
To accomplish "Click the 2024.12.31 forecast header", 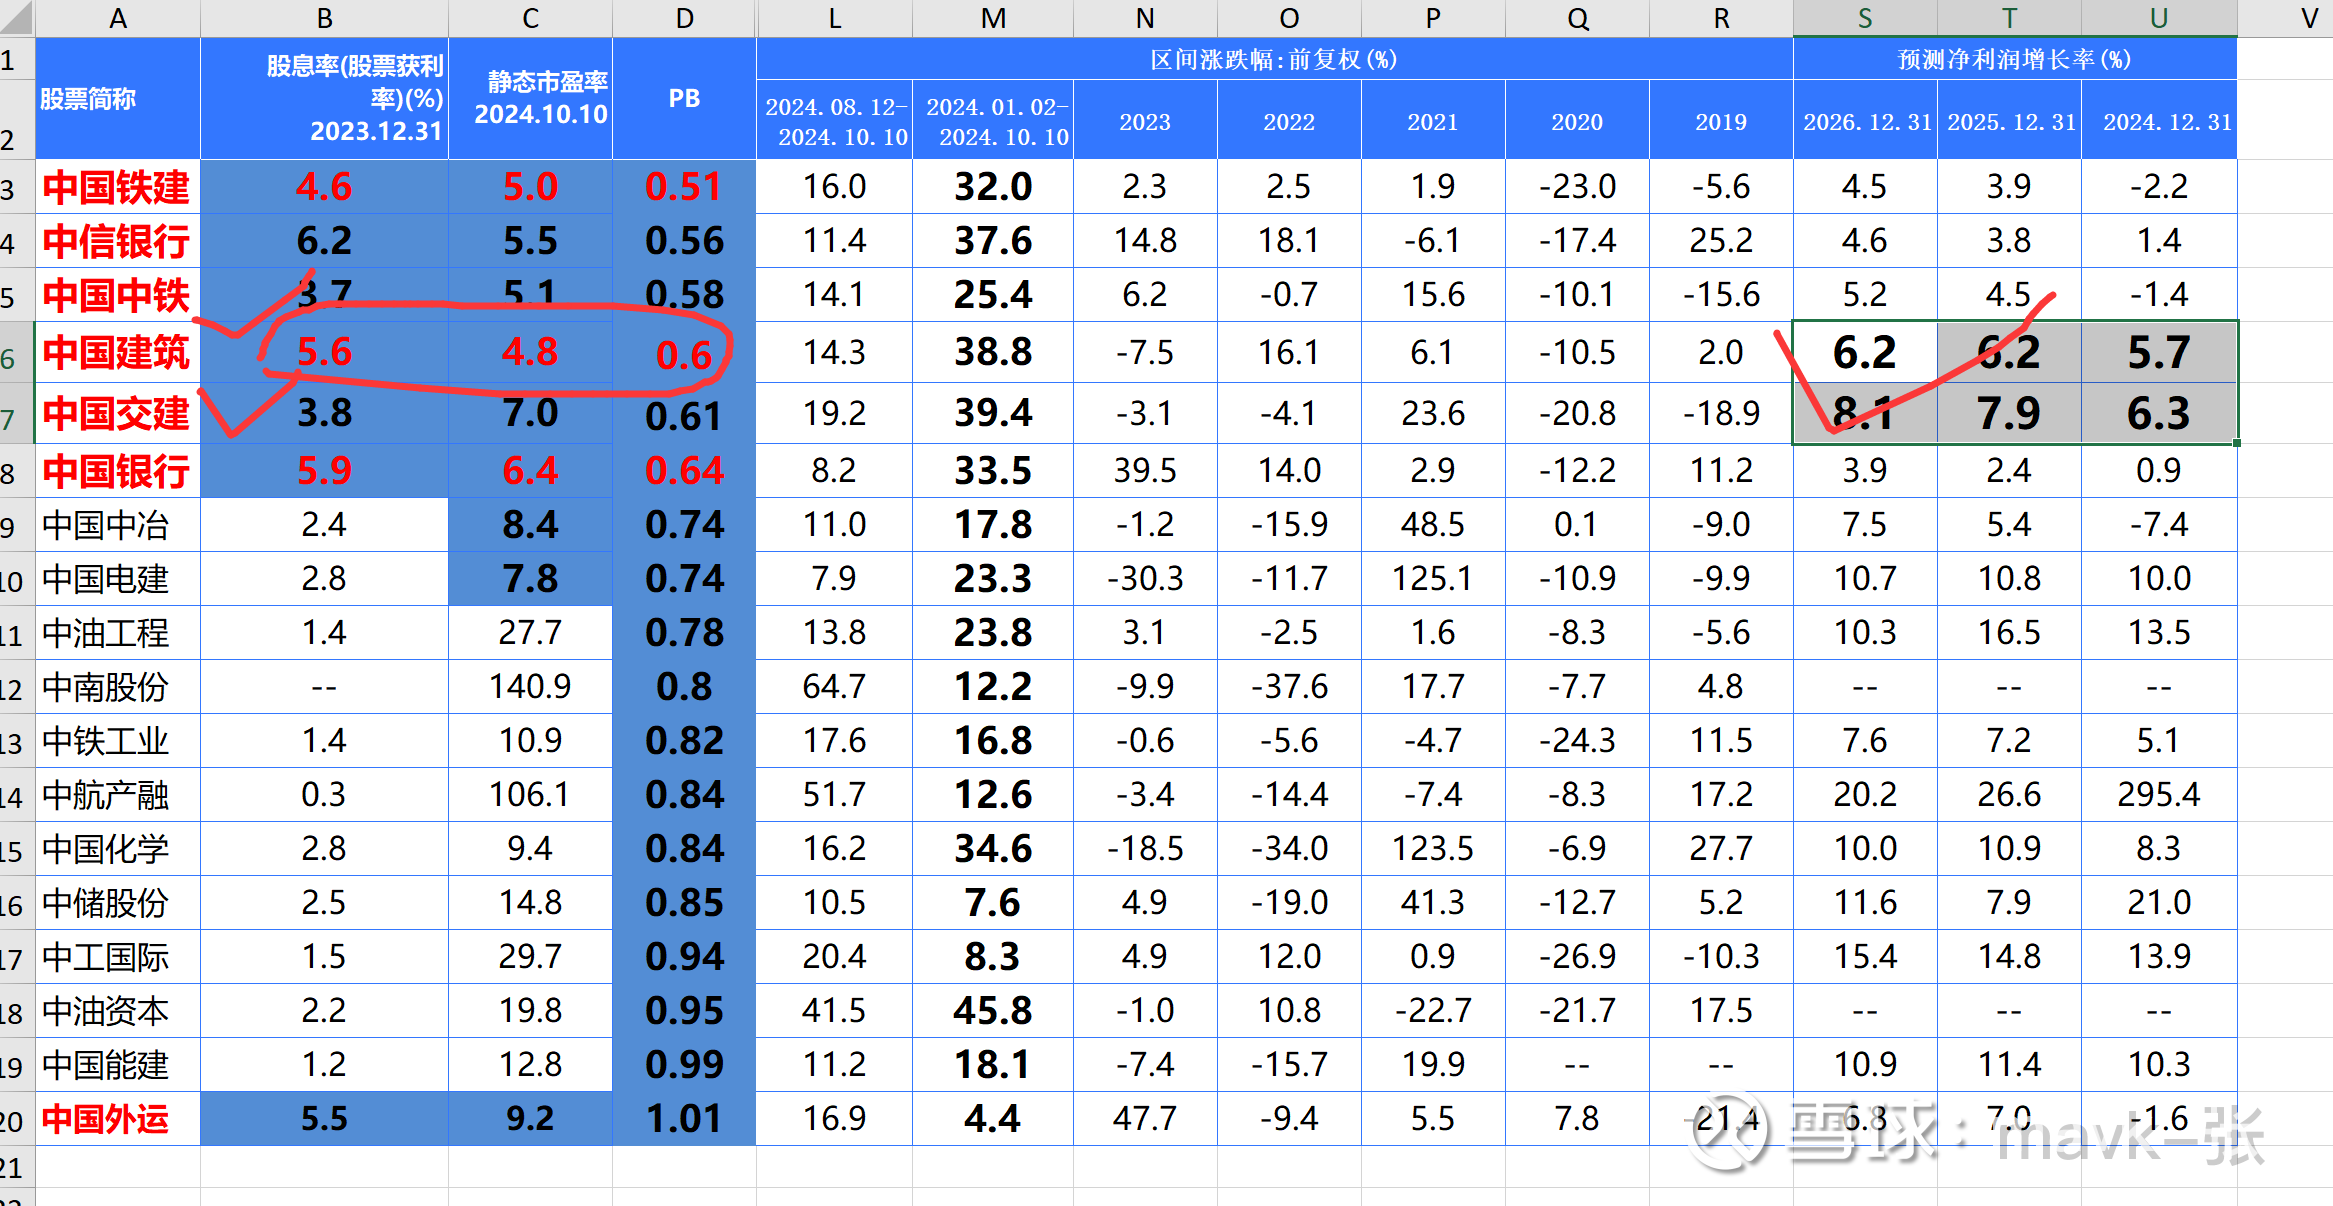I will tap(2159, 120).
